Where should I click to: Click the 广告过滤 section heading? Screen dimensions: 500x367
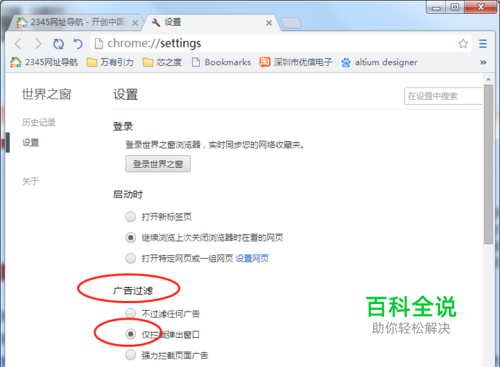tap(133, 291)
